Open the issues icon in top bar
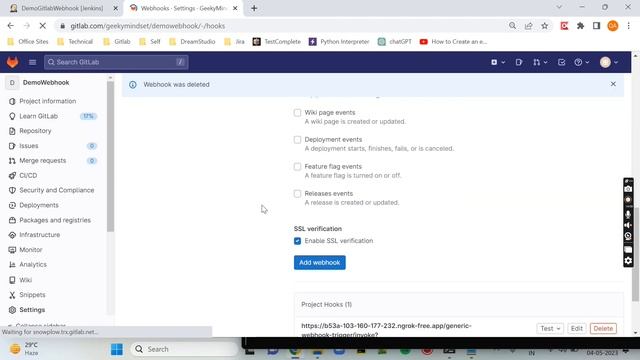 click(519, 62)
